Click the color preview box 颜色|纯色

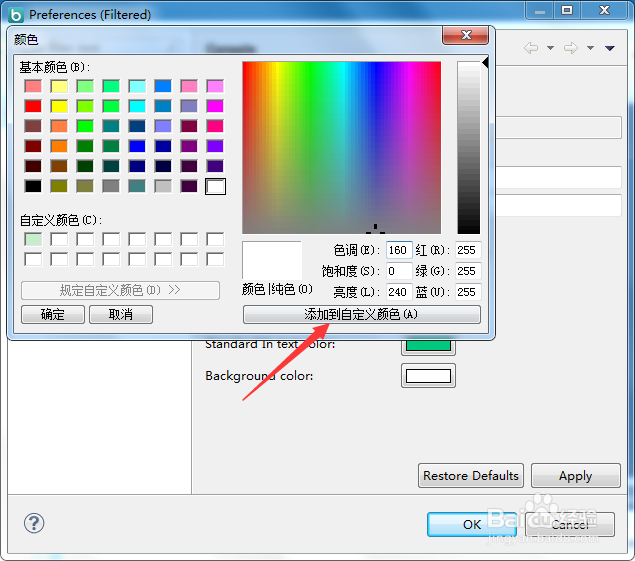tap(272, 260)
